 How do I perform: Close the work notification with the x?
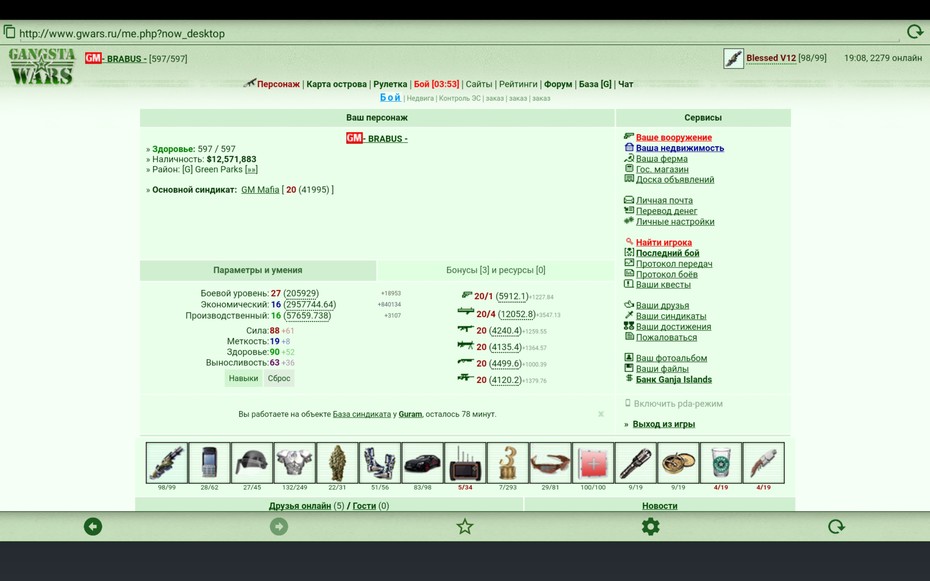[x=601, y=414]
